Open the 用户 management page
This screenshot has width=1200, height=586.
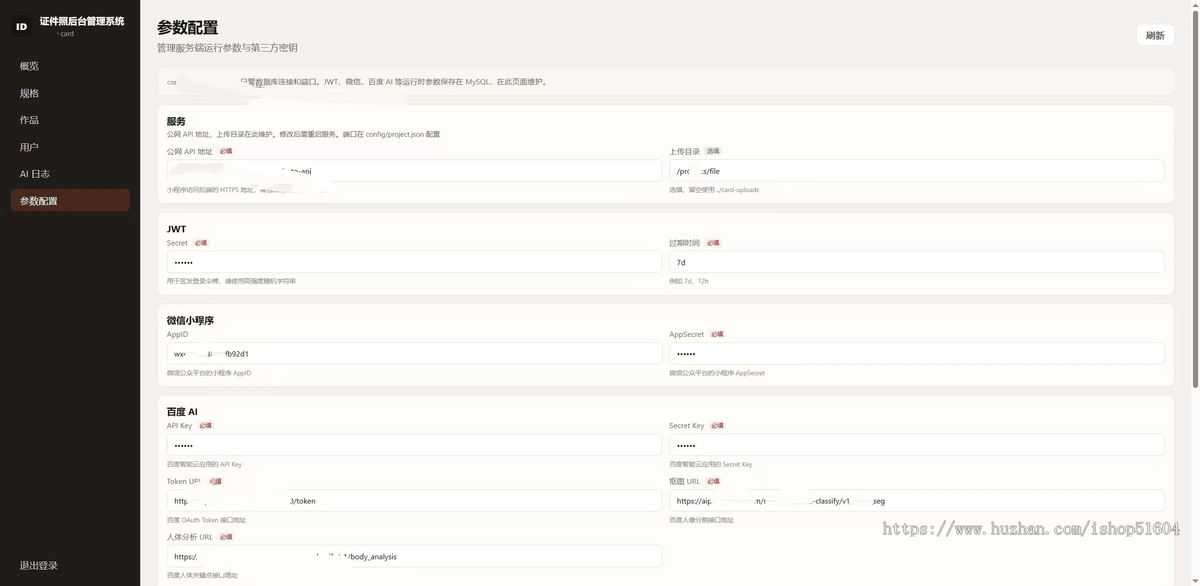70,147
